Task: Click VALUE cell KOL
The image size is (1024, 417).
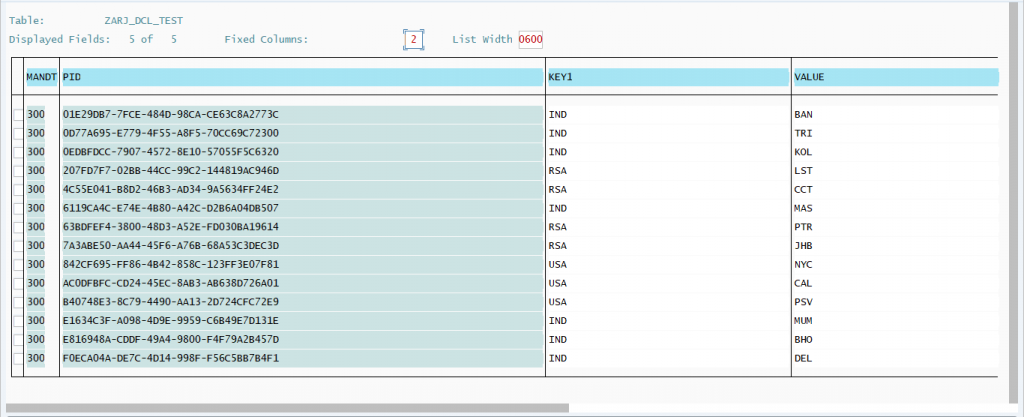Action: (x=895, y=152)
